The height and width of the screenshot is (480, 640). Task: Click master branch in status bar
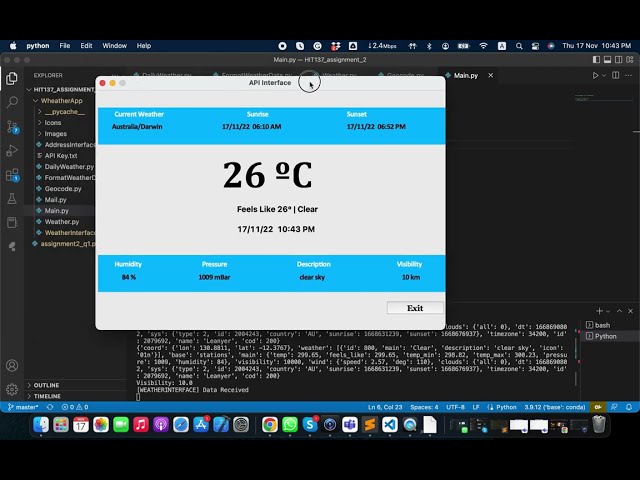tap(23, 407)
